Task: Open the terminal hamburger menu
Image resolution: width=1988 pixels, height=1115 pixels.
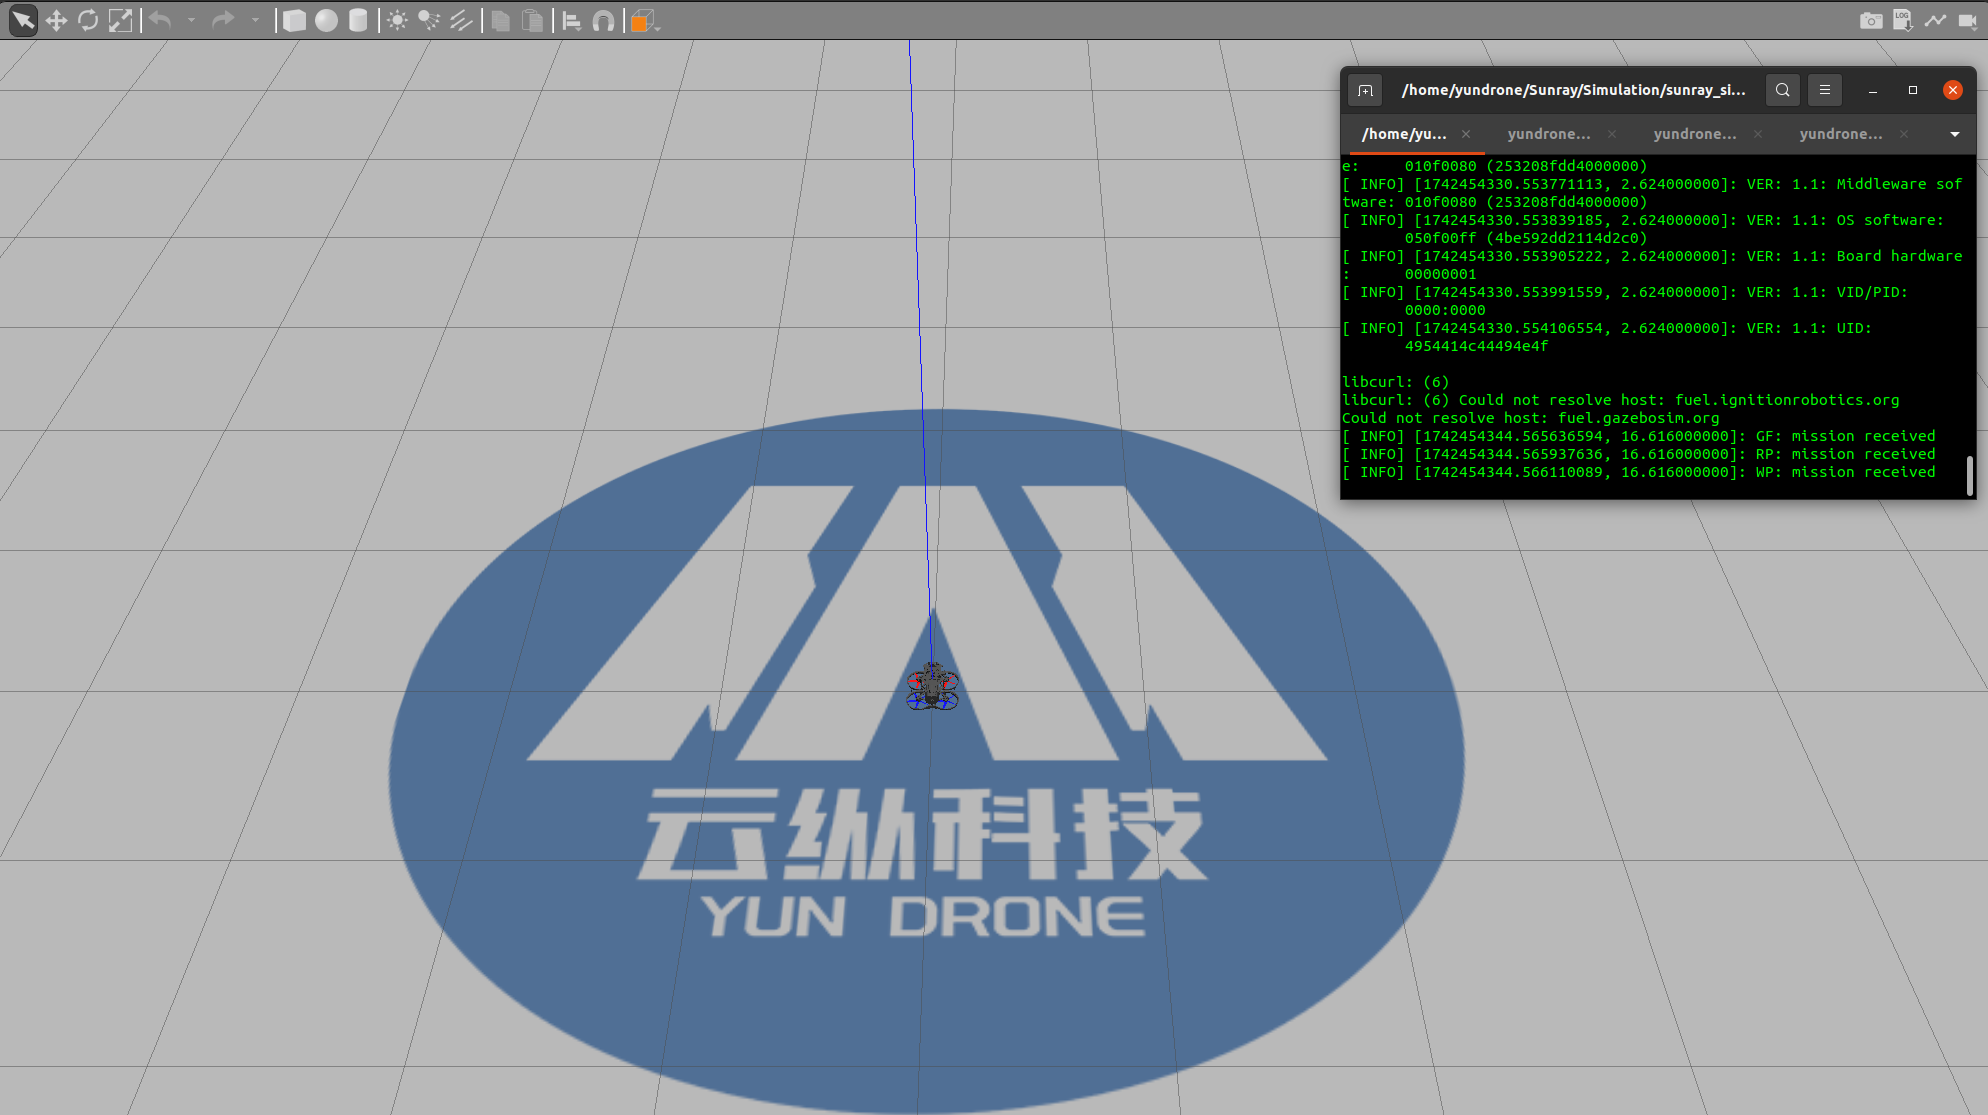Action: (x=1824, y=90)
